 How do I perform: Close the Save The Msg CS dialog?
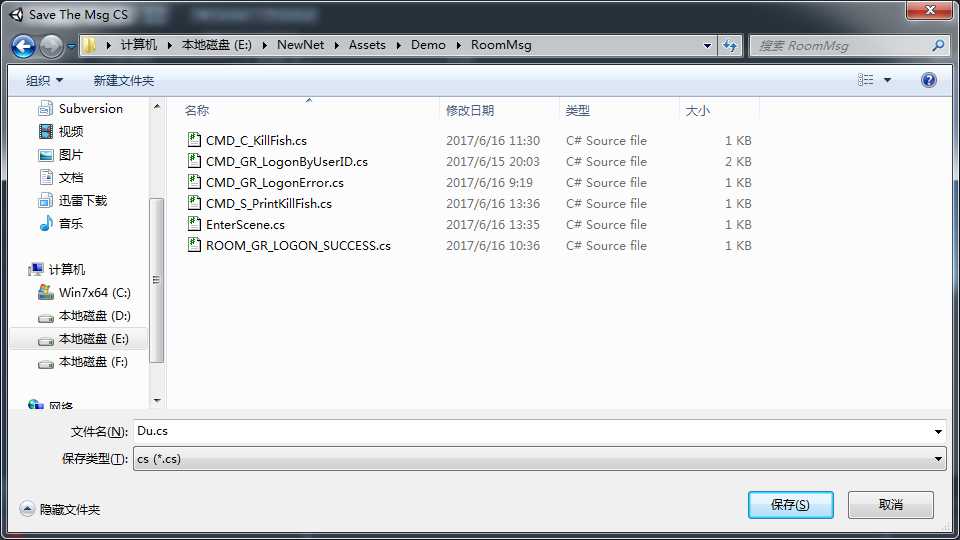pyautogui.click(x=929, y=10)
